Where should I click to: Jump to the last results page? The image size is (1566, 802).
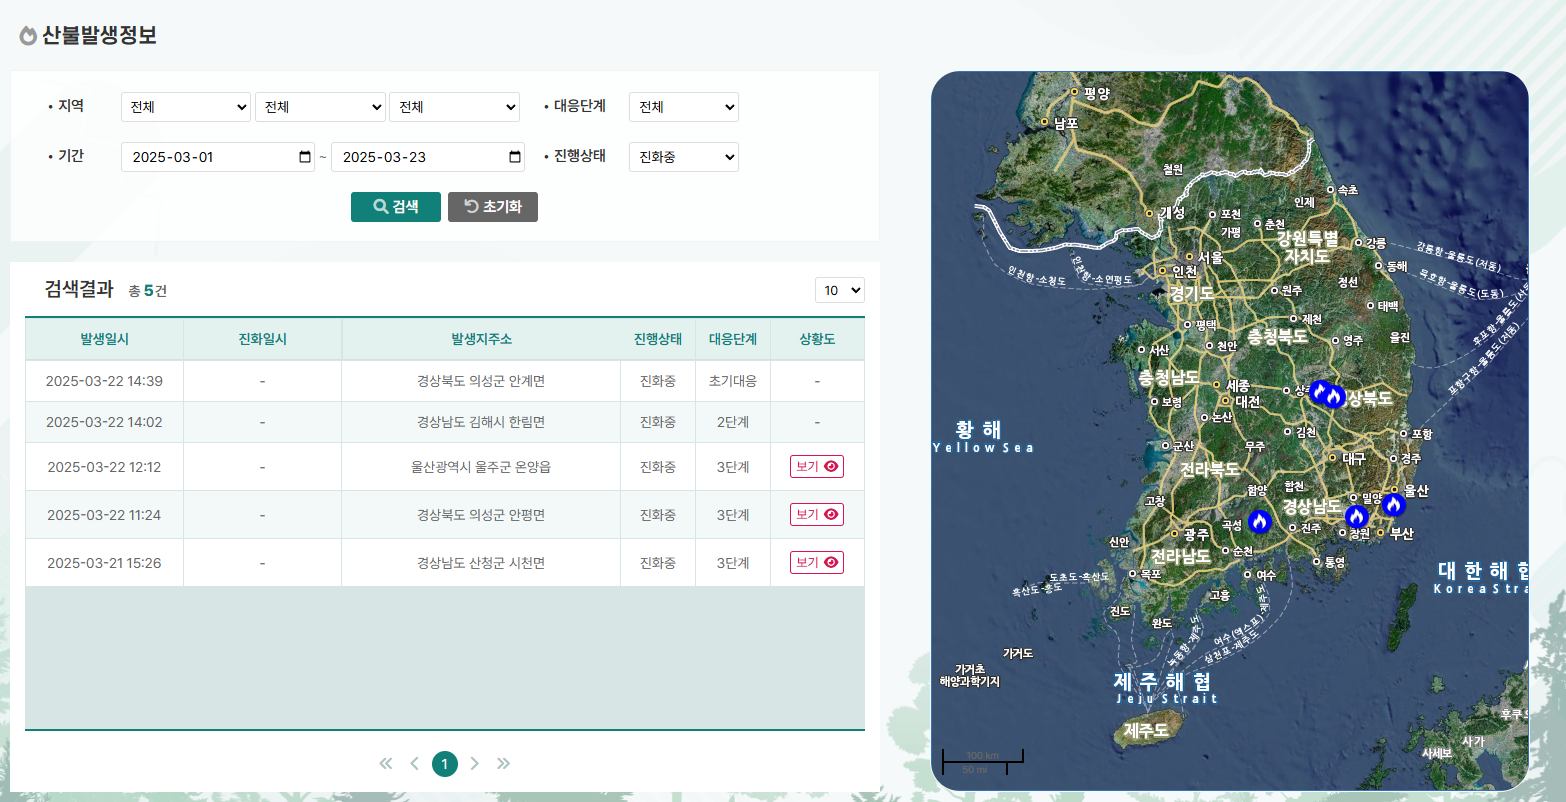[x=504, y=764]
